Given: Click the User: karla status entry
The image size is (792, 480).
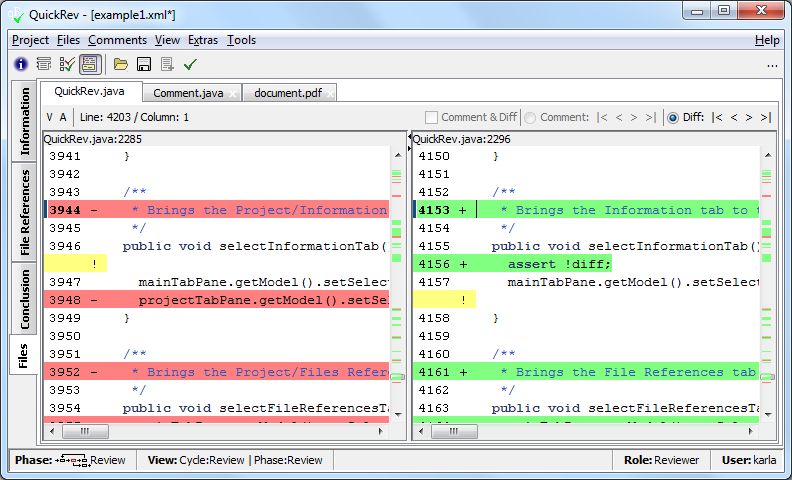Looking at the screenshot, I should [749, 460].
